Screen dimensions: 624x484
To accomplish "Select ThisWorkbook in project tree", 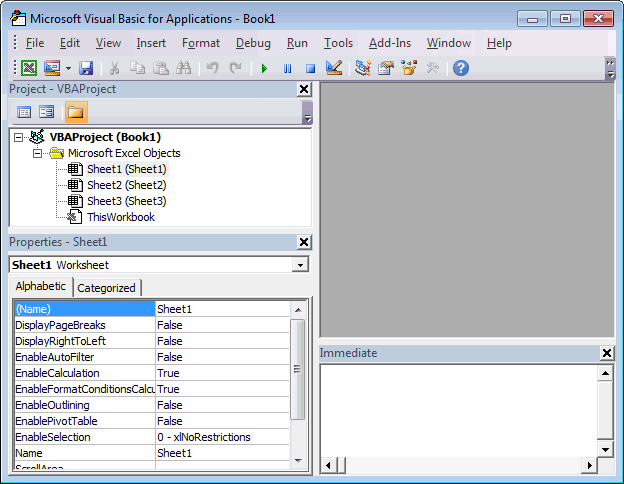I will tap(121, 217).
